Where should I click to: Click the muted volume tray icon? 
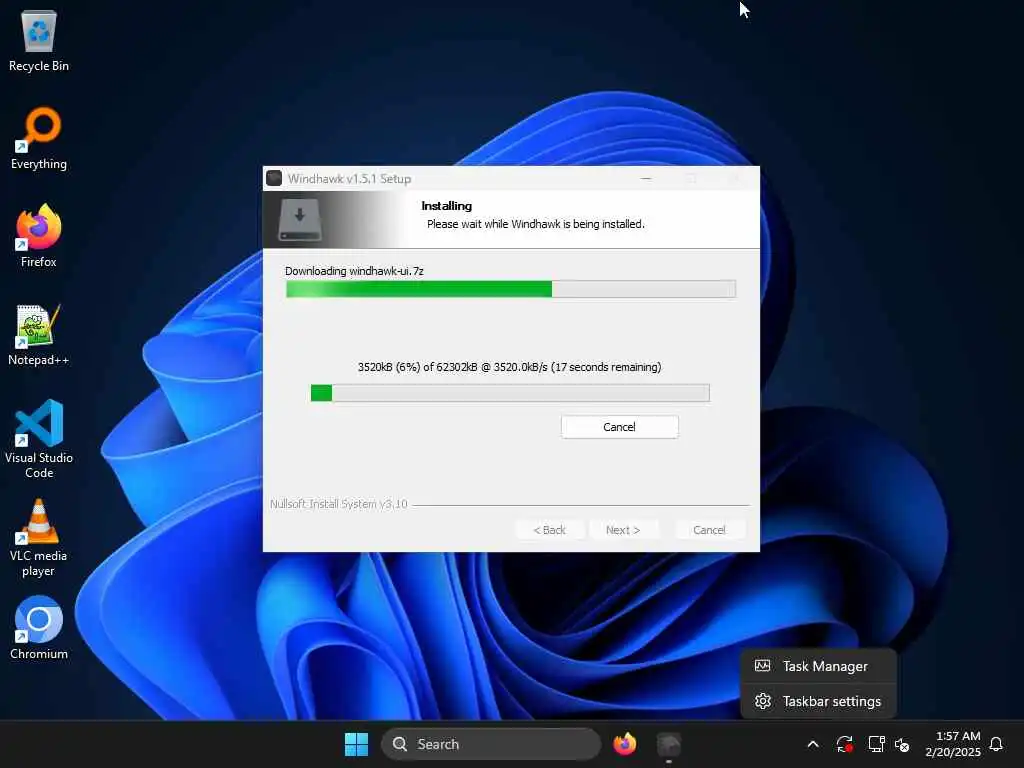coord(902,744)
